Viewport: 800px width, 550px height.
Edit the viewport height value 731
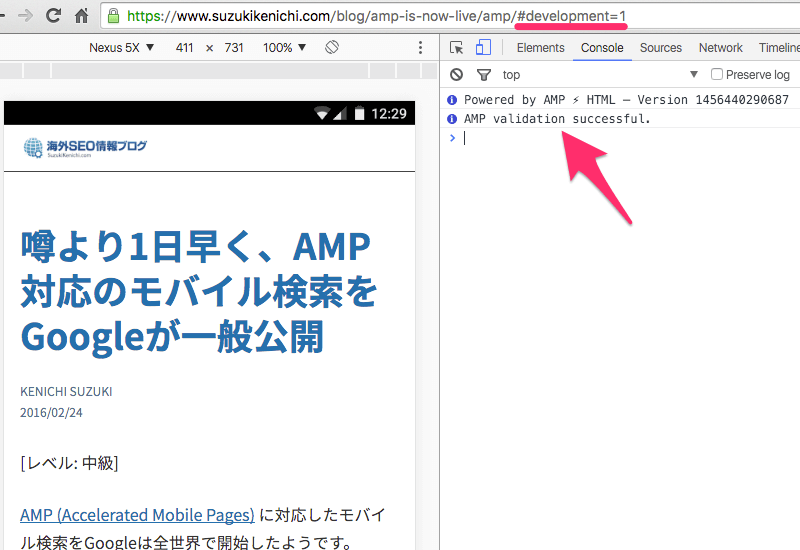[x=234, y=47]
